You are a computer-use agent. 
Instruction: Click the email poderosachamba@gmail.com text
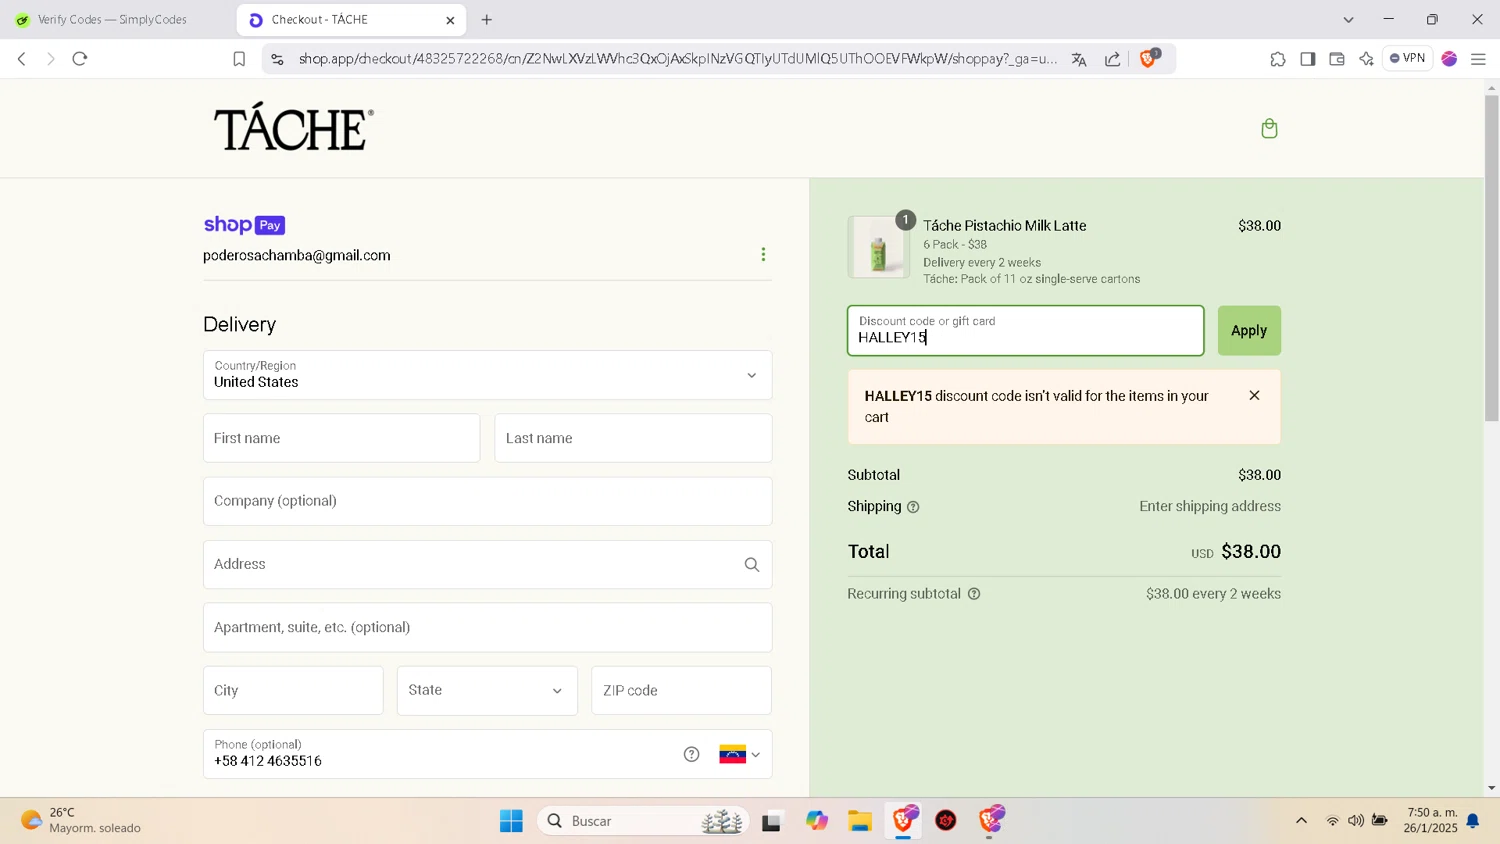tap(297, 256)
